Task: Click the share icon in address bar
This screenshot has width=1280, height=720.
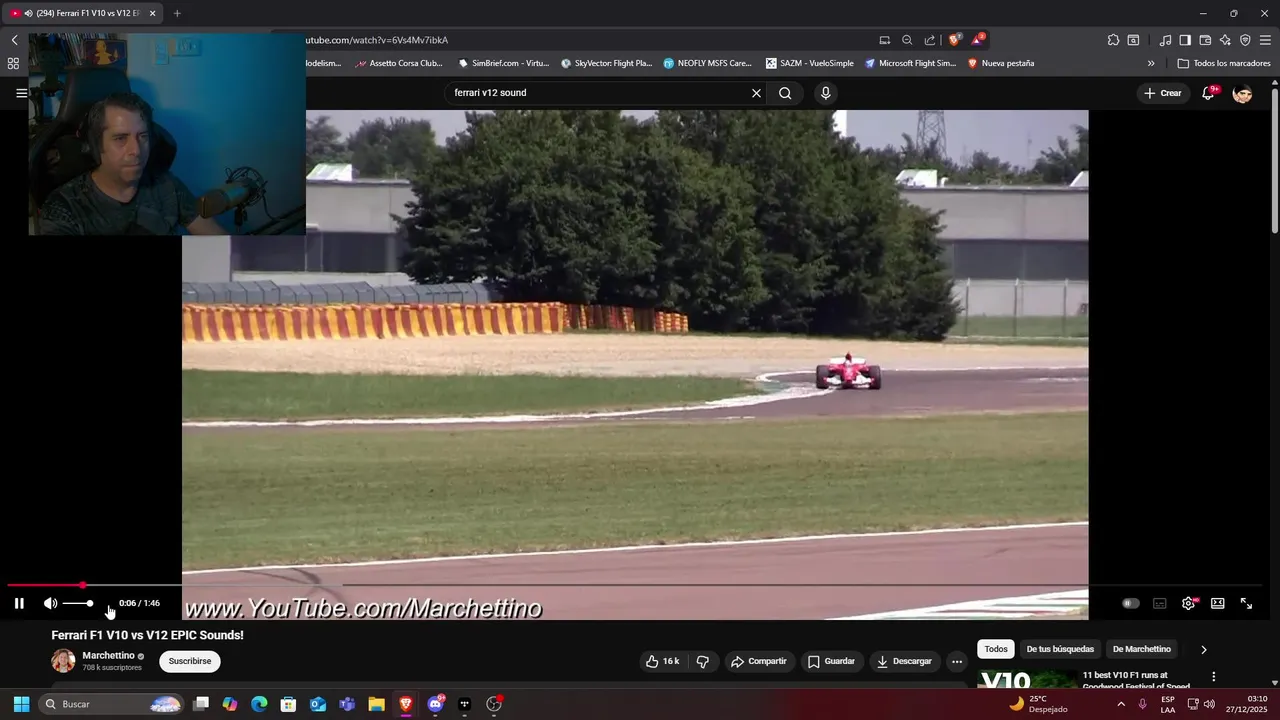Action: click(930, 40)
